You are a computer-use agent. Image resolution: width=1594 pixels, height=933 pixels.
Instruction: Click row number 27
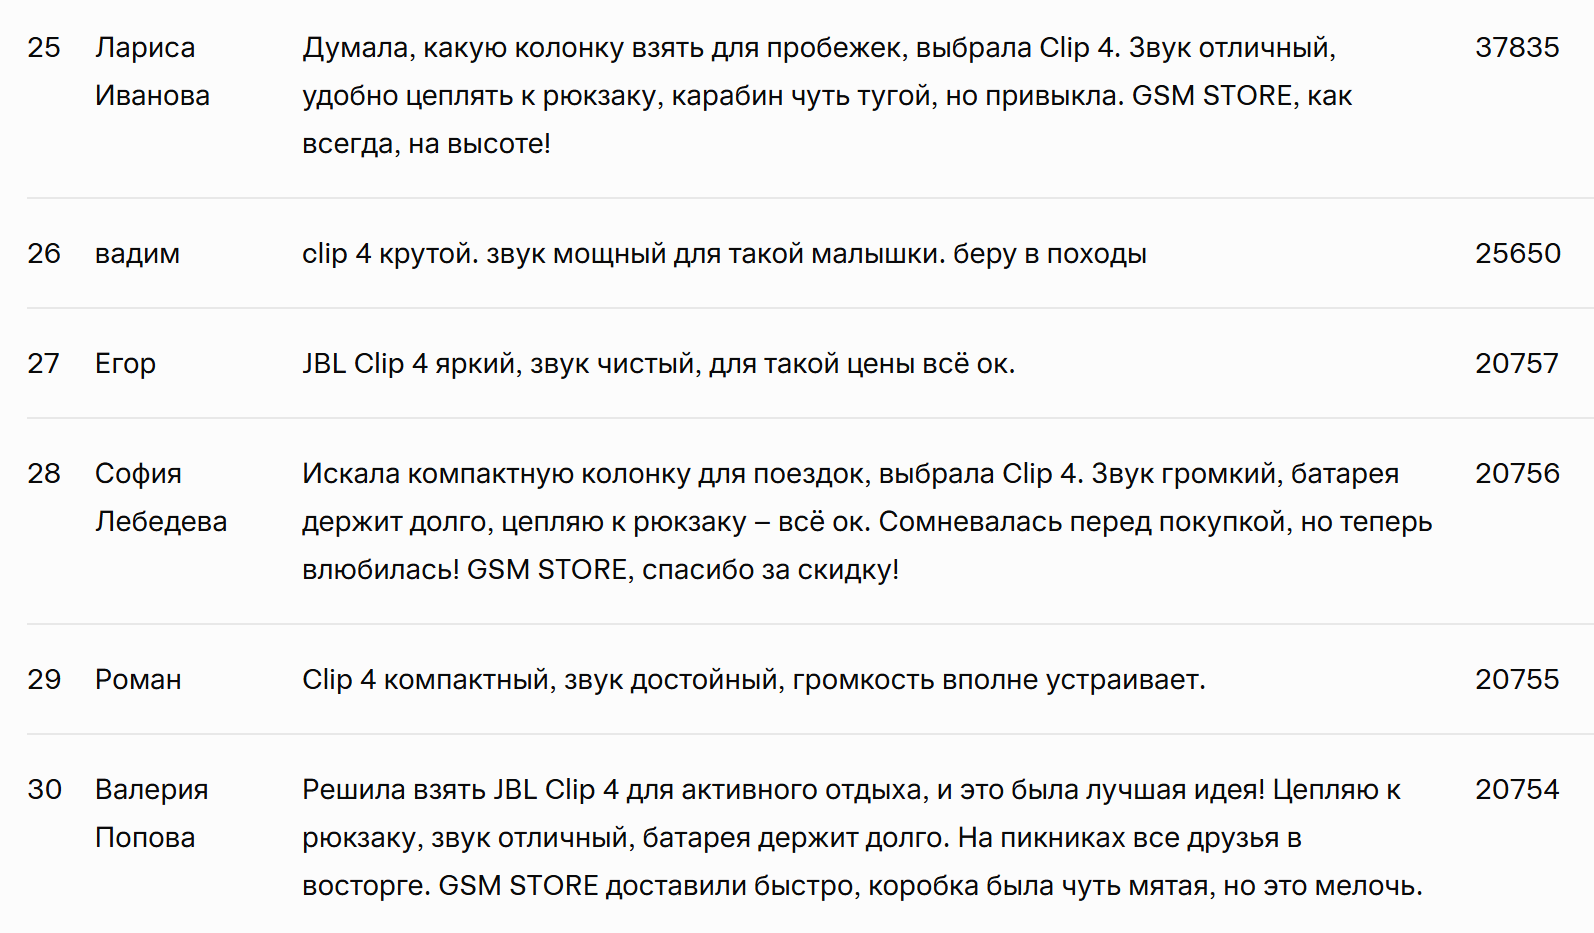(44, 364)
